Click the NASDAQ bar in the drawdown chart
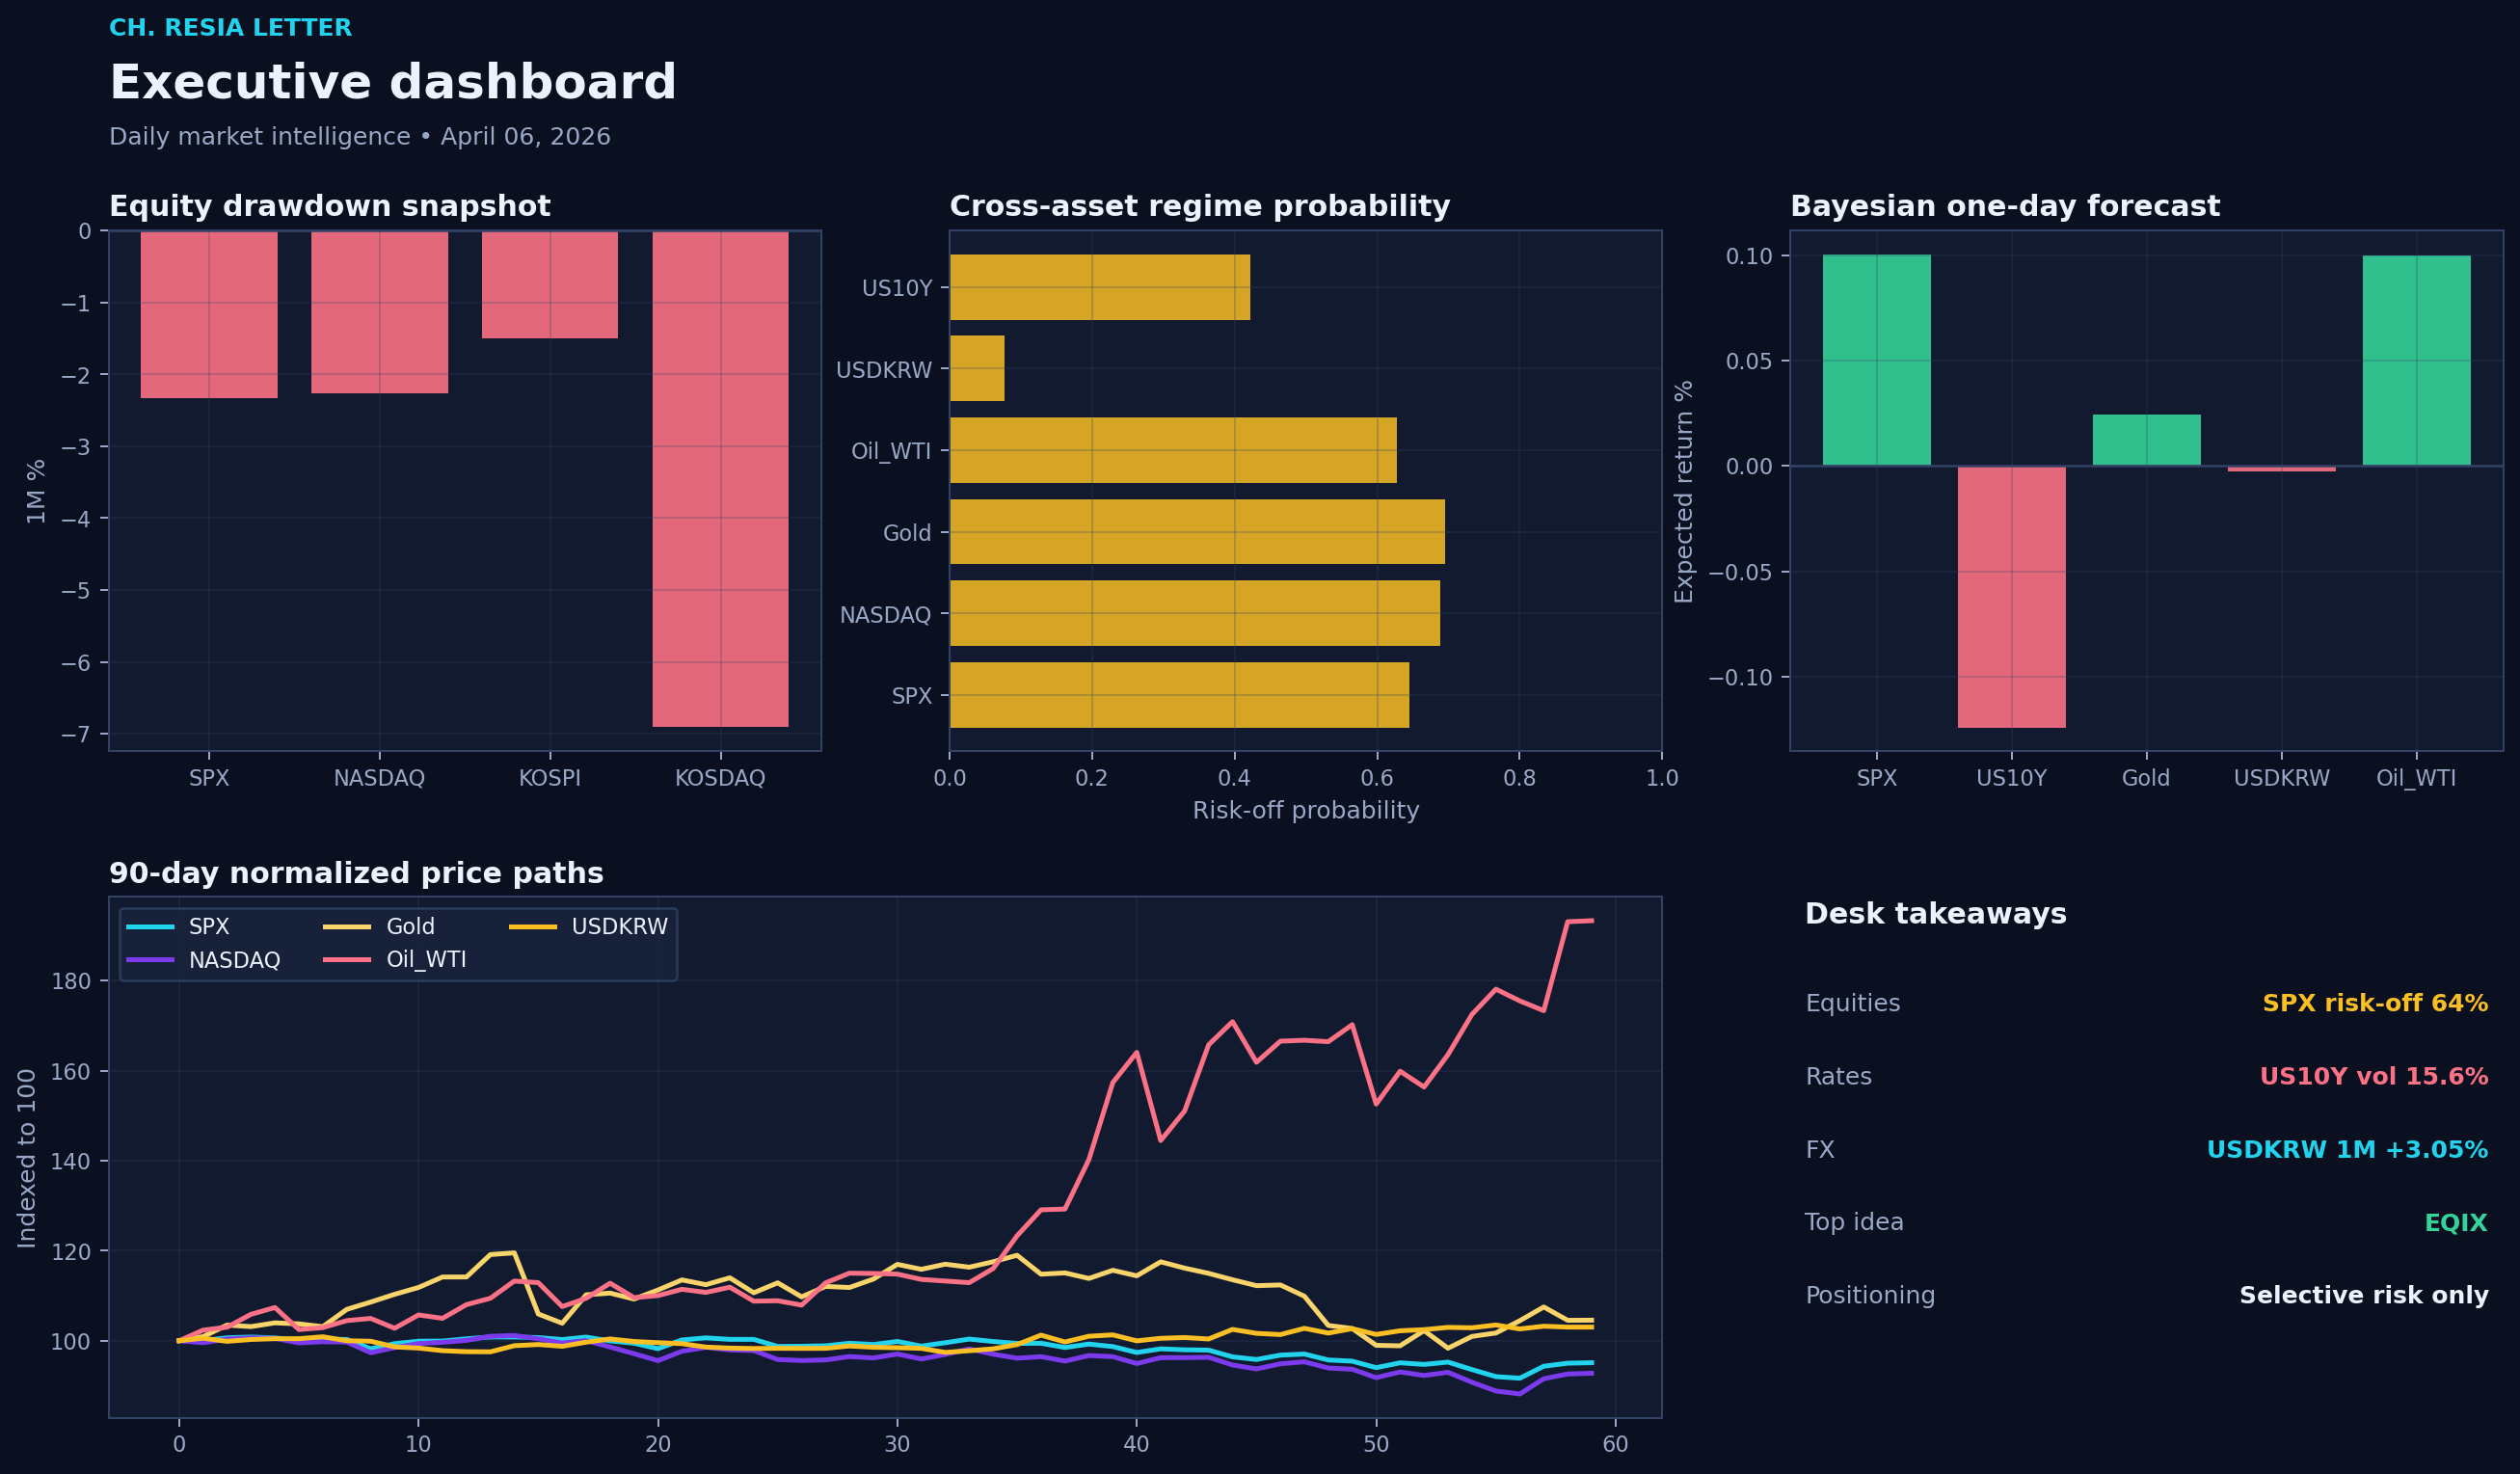This screenshot has height=1474, width=2520. pos(379,312)
